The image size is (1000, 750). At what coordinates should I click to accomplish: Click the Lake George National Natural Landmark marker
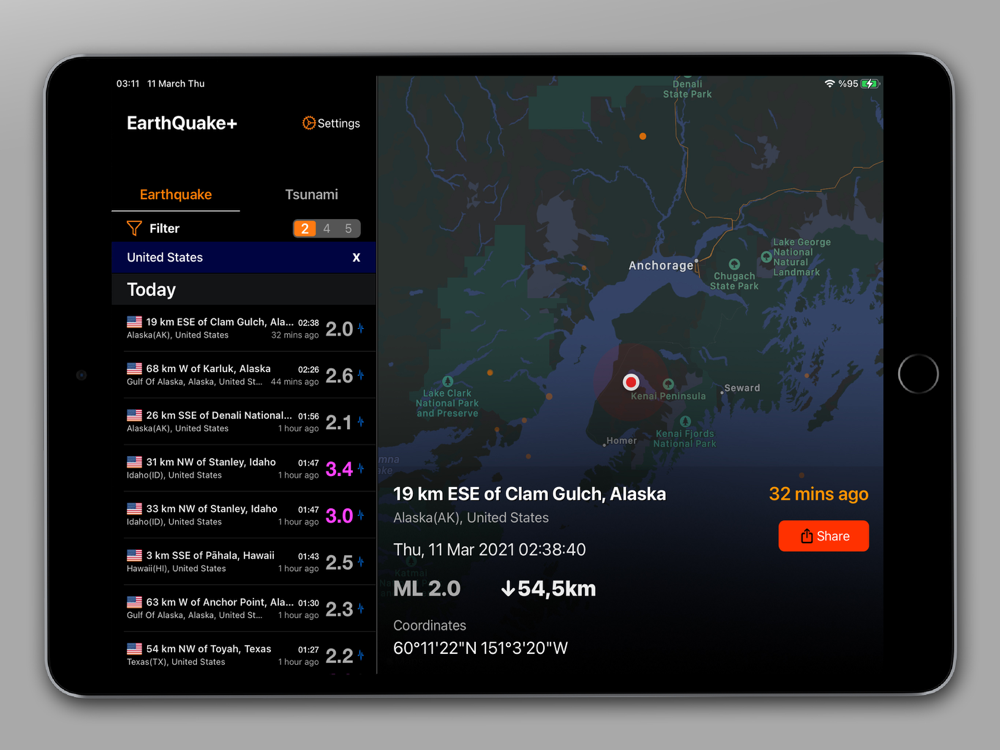[767, 256]
